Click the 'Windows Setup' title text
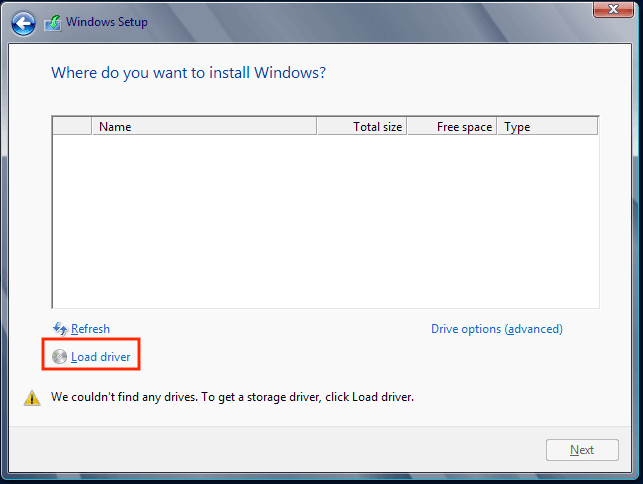 point(107,22)
